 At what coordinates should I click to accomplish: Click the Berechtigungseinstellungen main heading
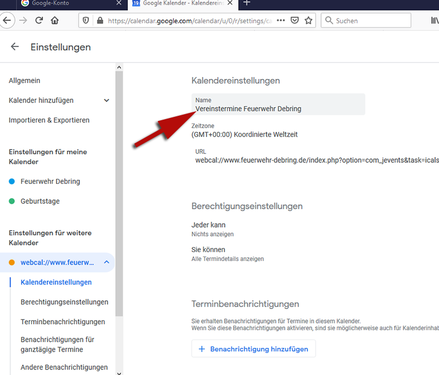coord(247,206)
